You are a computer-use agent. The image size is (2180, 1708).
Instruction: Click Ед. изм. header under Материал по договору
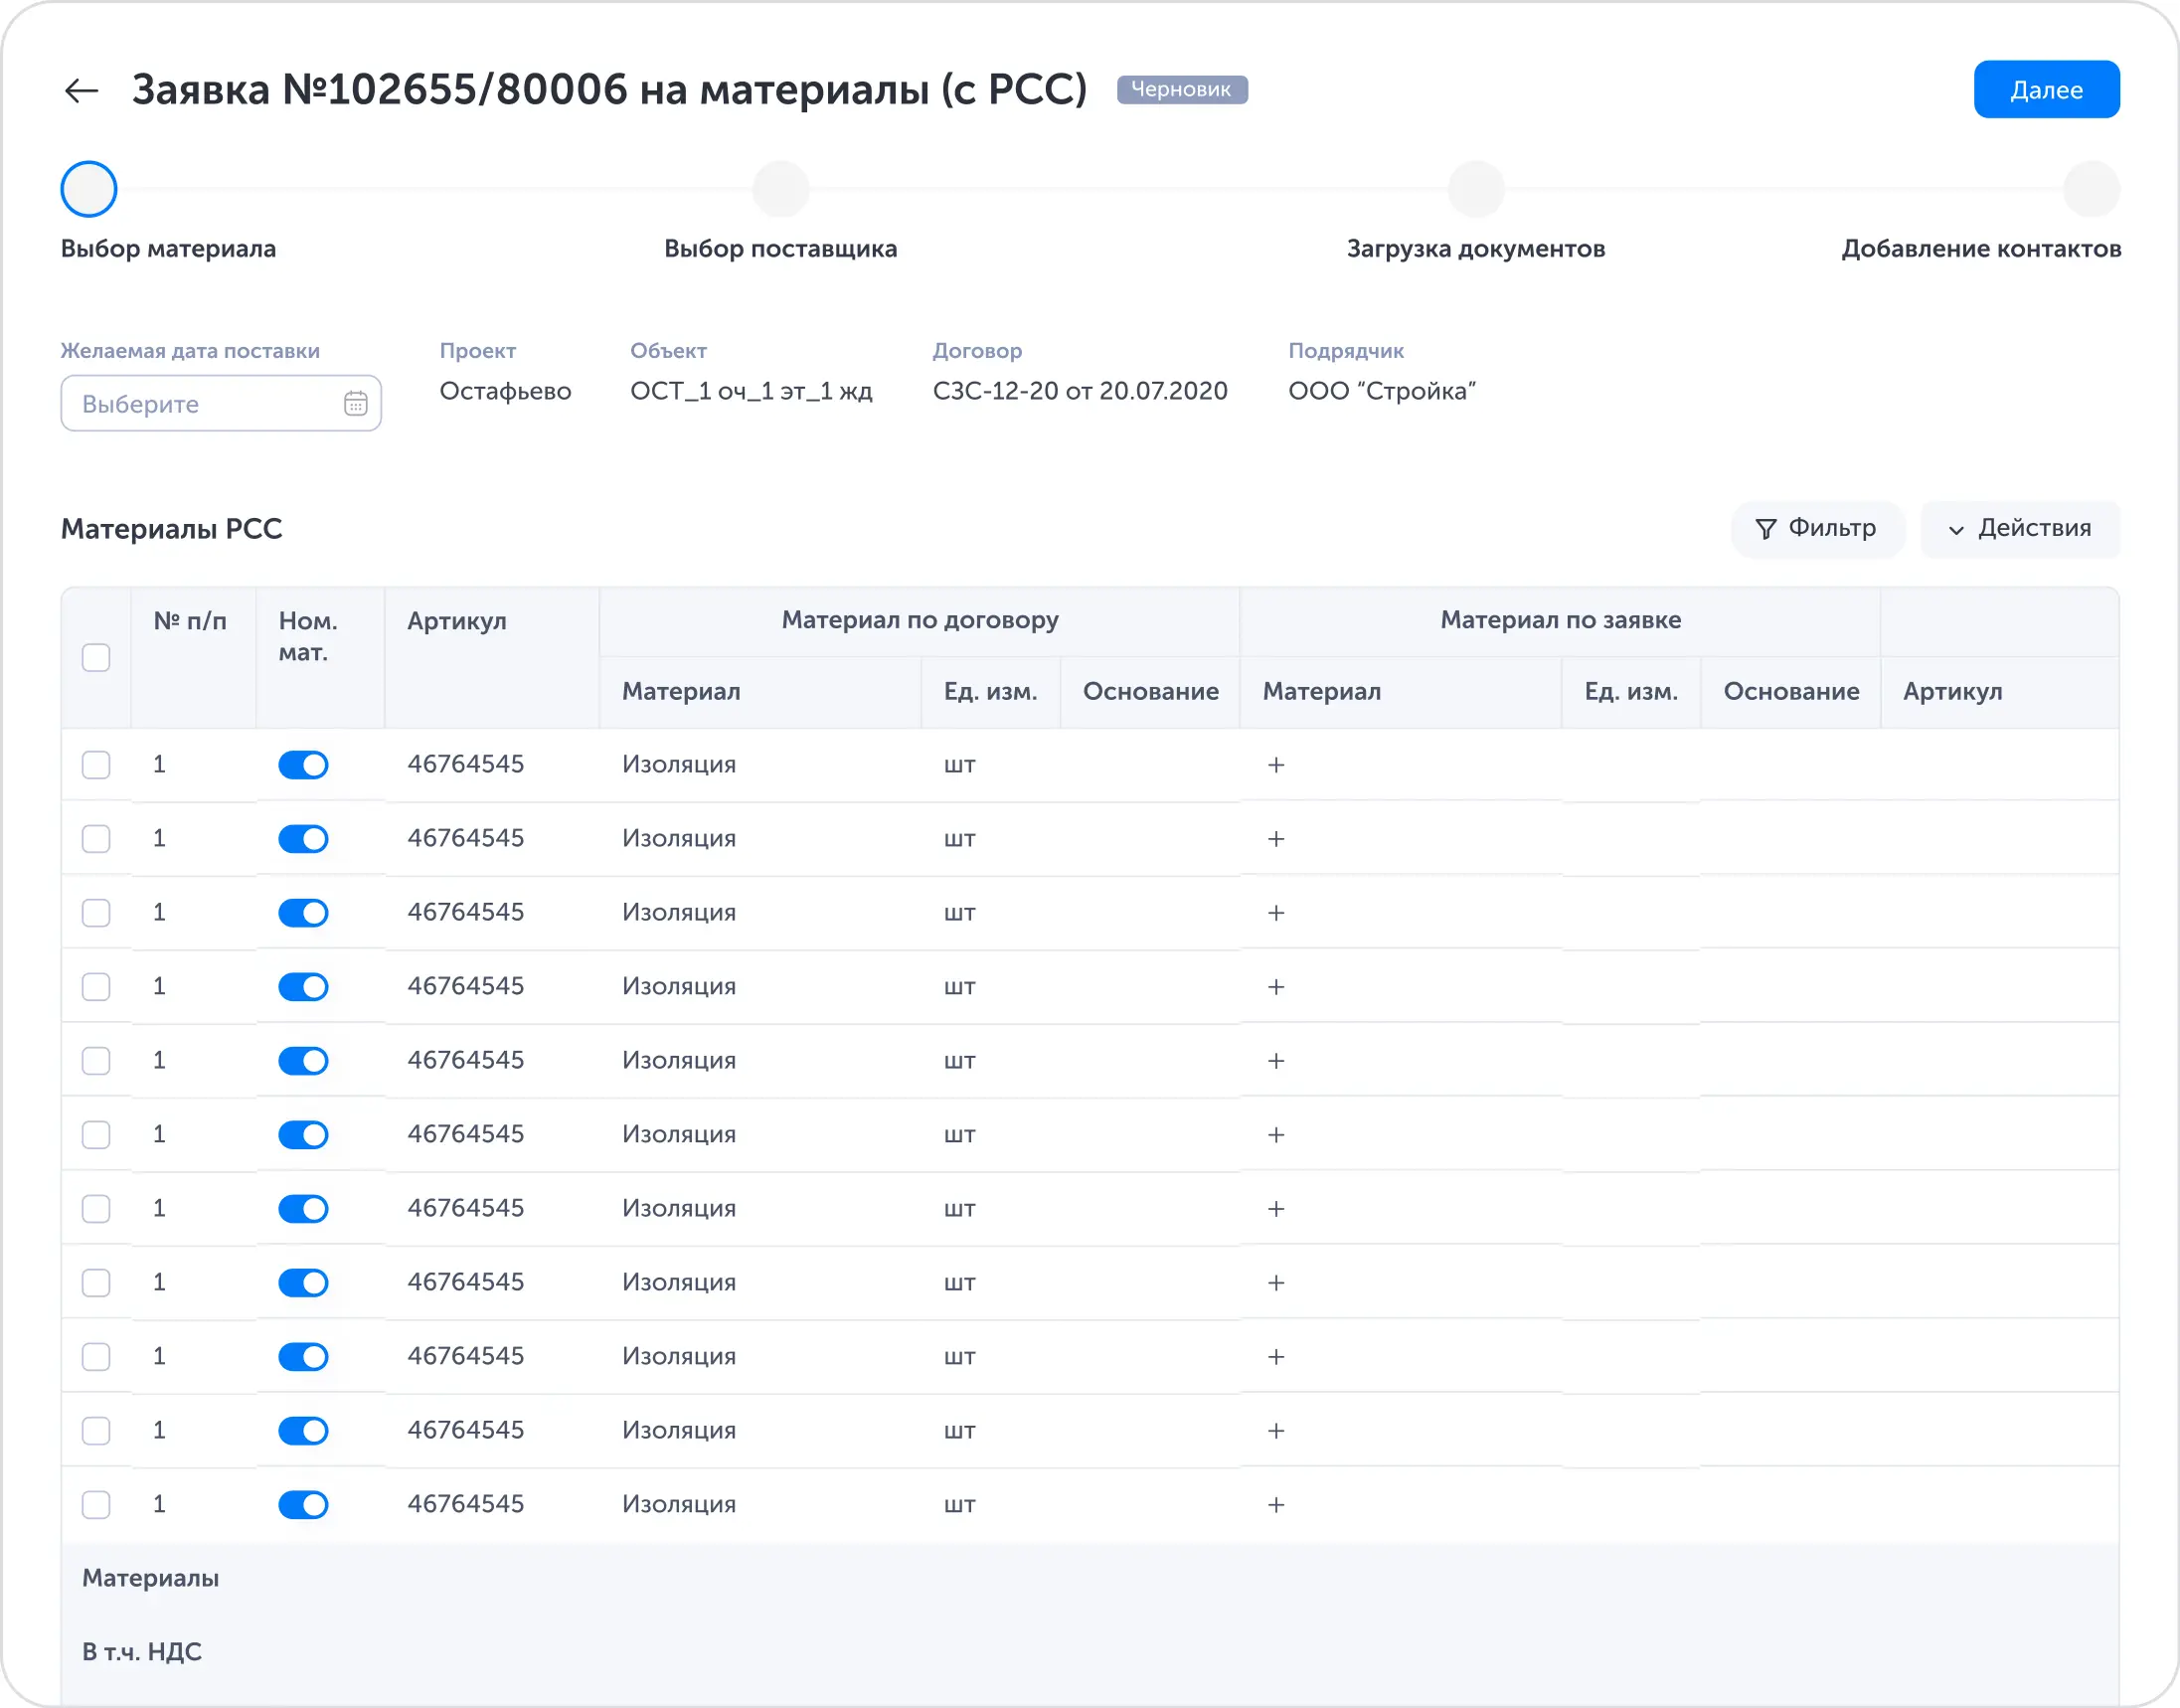pos(990,691)
